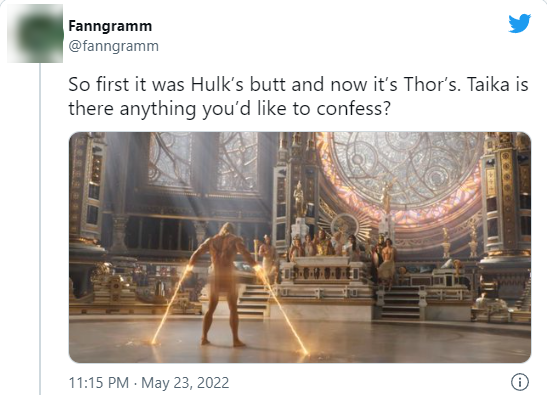The image size is (547, 395).
Task: Click the 11:15 PM timestamp
Action: pyautogui.click(x=99, y=383)
